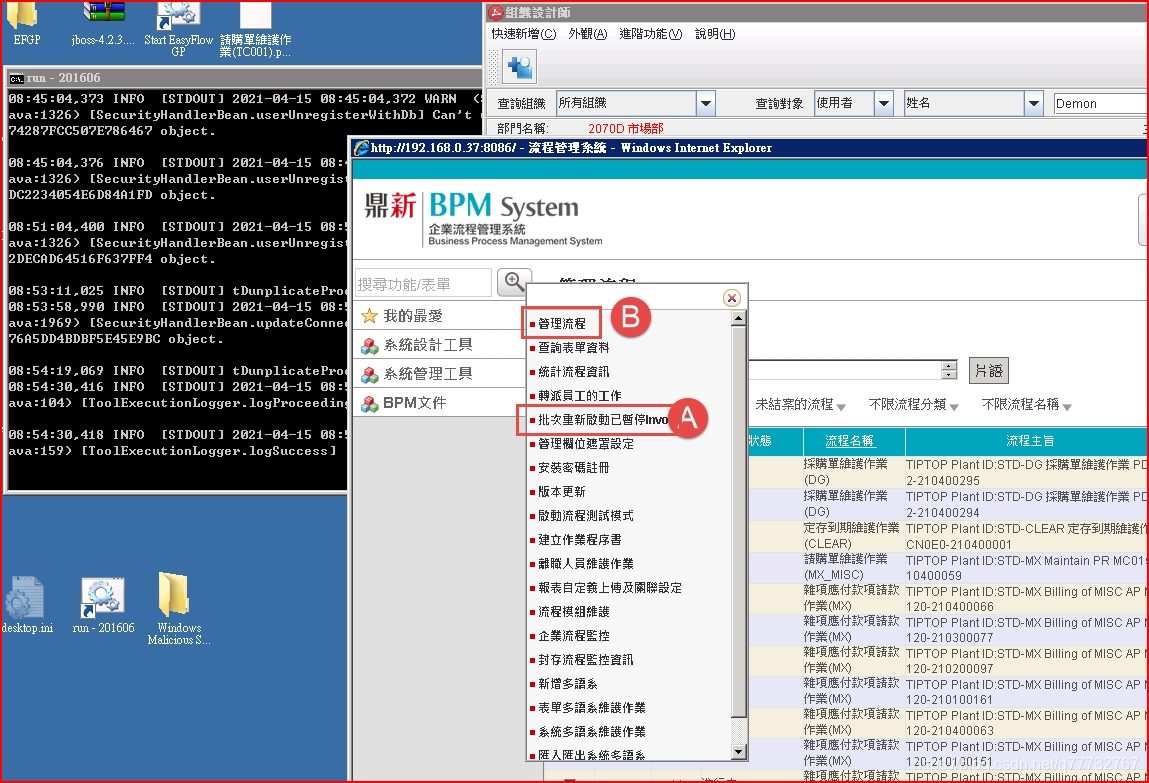Open 快速新增(C) menu in 組織設計師
1149x783 pixels.
pyautogui.click(x=523, y=34)
